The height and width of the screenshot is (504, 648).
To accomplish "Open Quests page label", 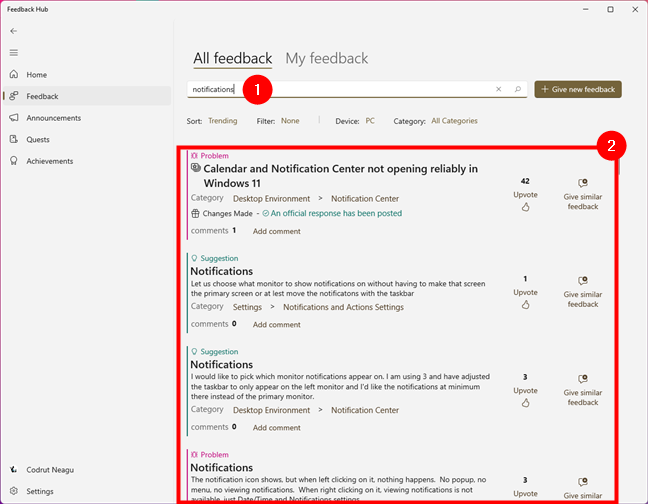I will click(x=38, y=140).
